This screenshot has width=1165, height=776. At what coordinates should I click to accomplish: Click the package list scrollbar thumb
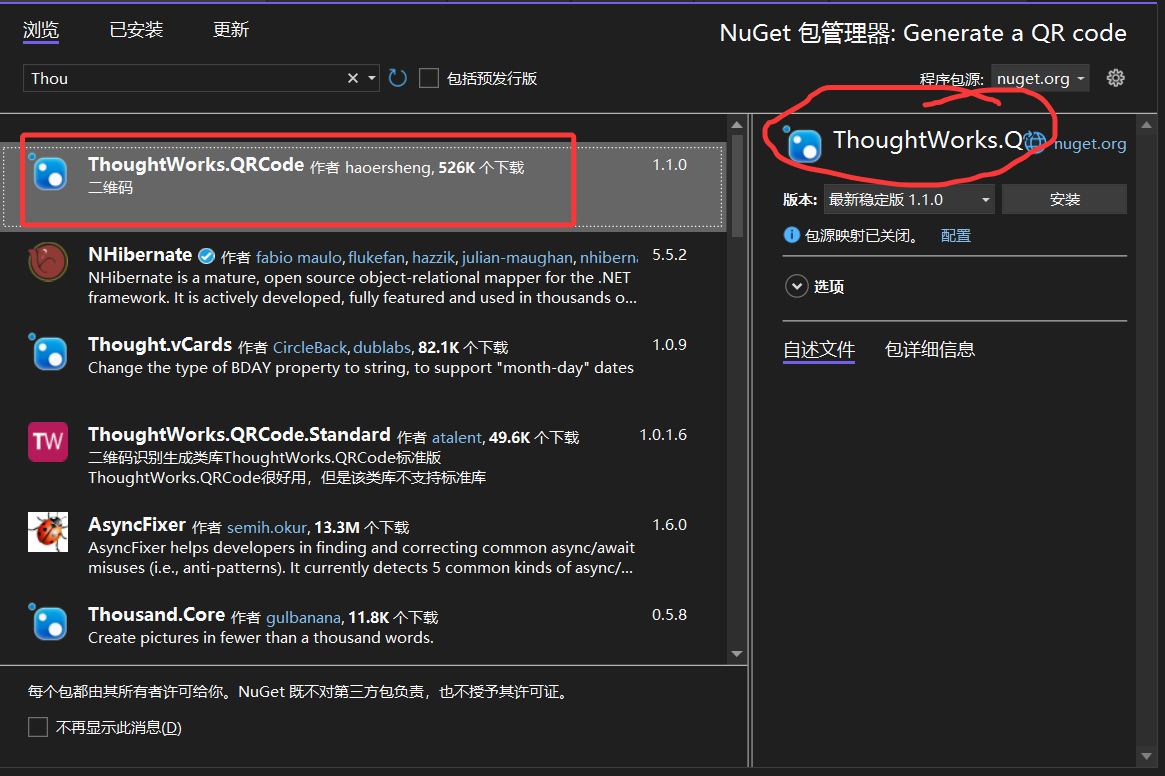736,186
